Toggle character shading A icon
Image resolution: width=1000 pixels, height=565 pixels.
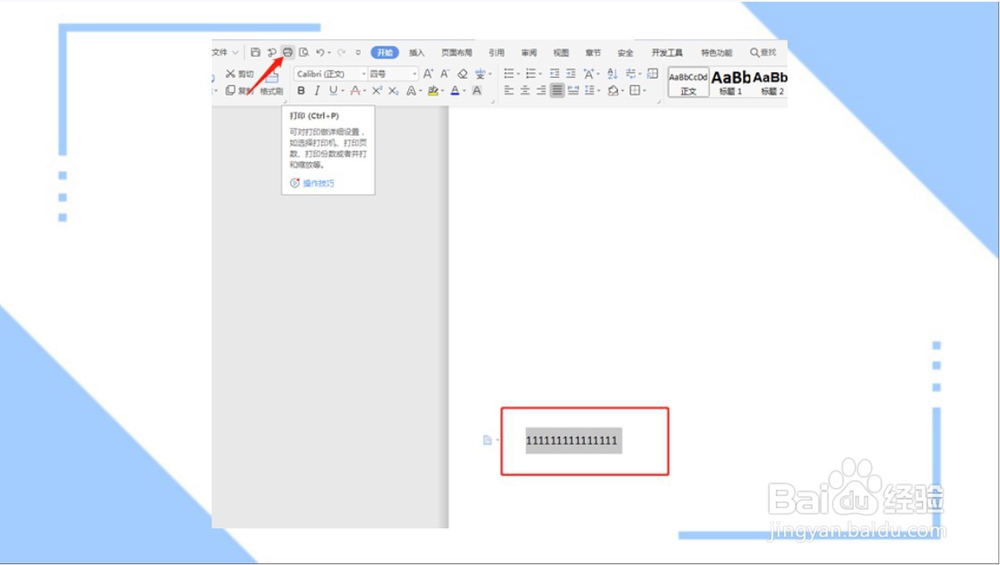476,91
